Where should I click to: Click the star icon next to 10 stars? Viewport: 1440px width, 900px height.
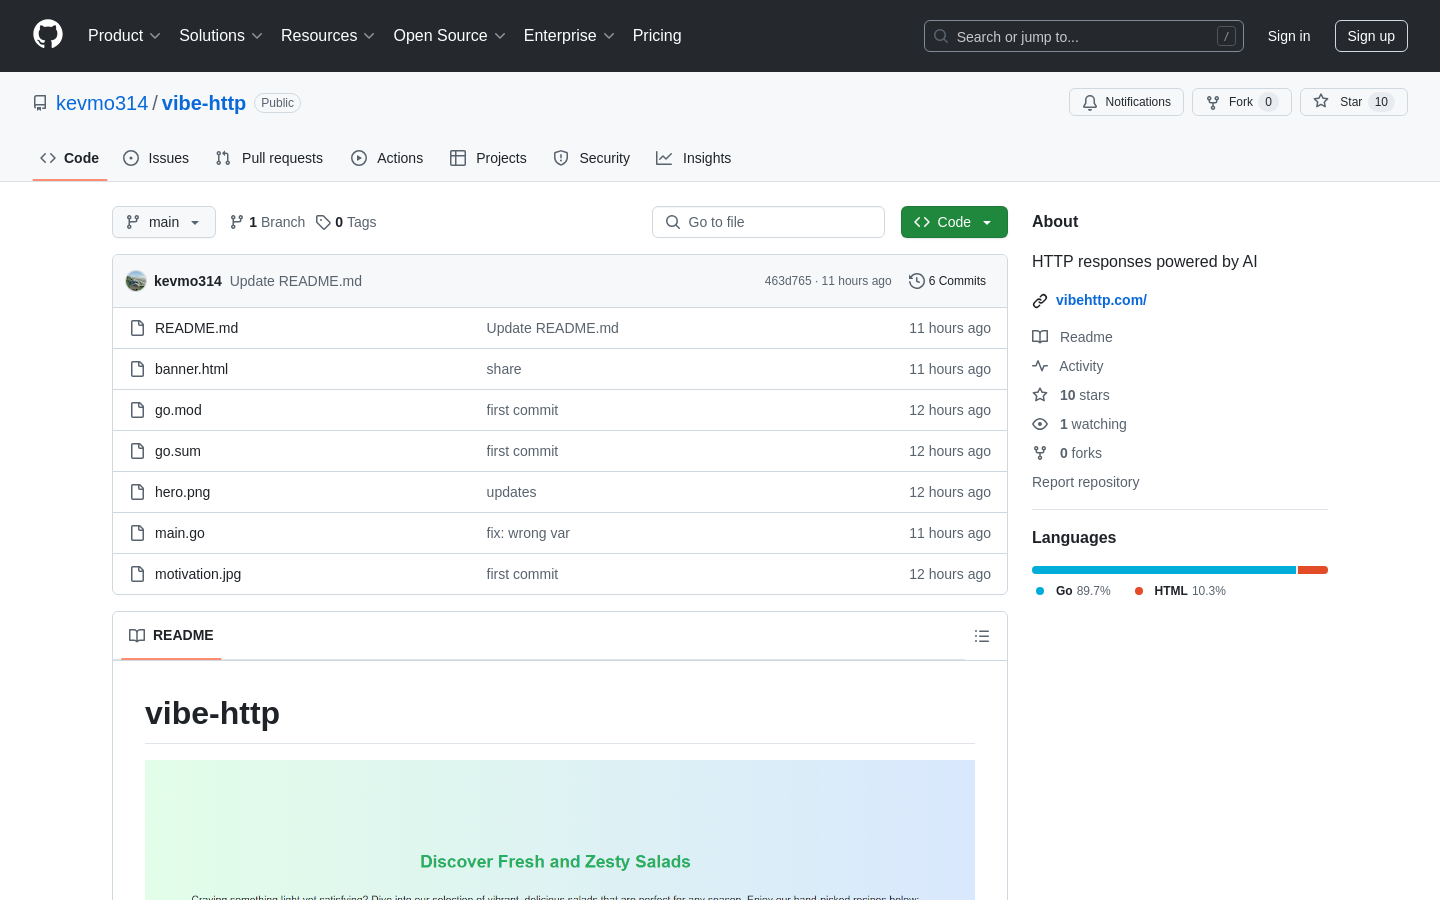(1040, 395)
